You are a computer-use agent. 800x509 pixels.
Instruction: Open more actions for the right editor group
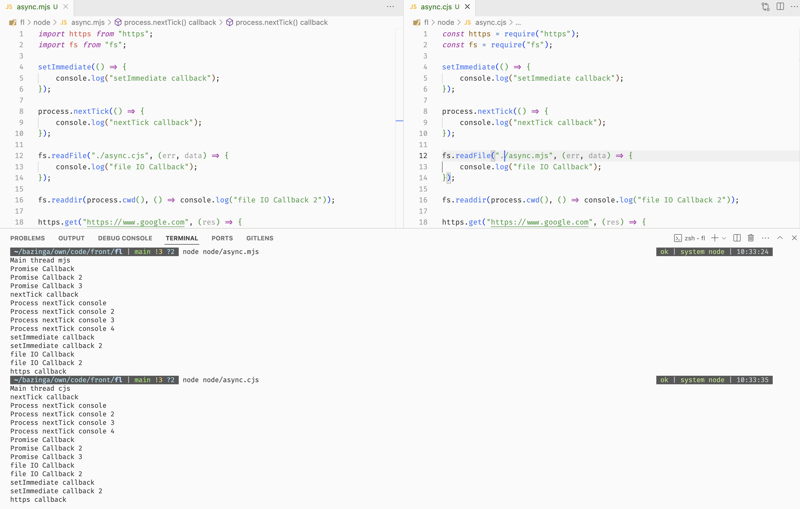(x=794, y=7)
